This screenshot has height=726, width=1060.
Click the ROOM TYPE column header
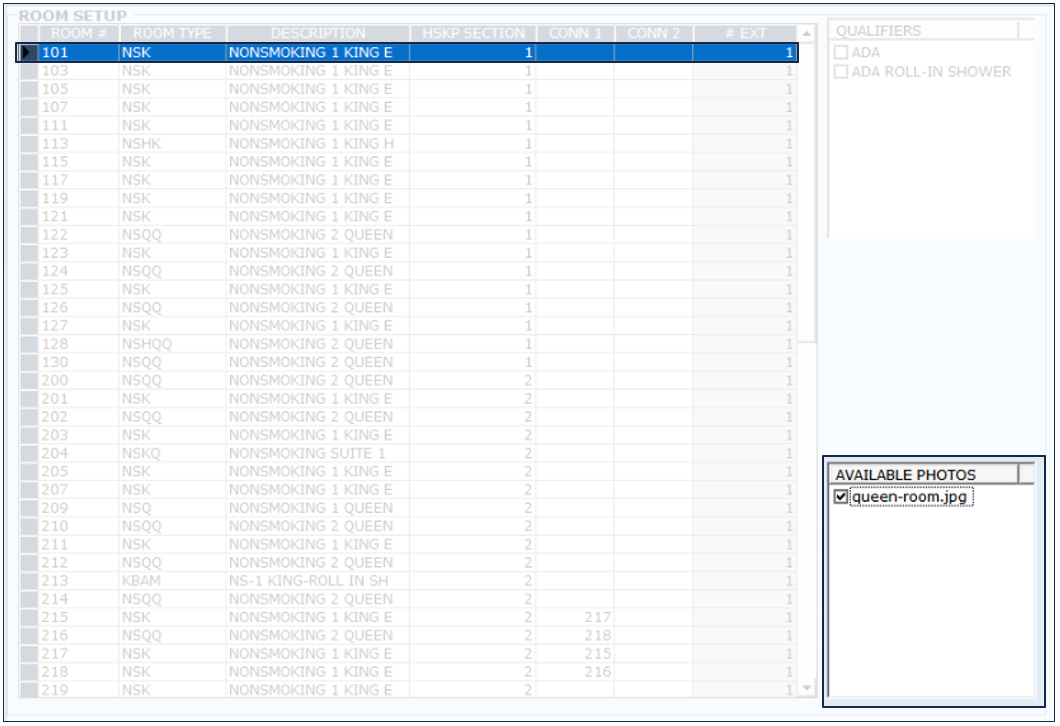(172, 34)
